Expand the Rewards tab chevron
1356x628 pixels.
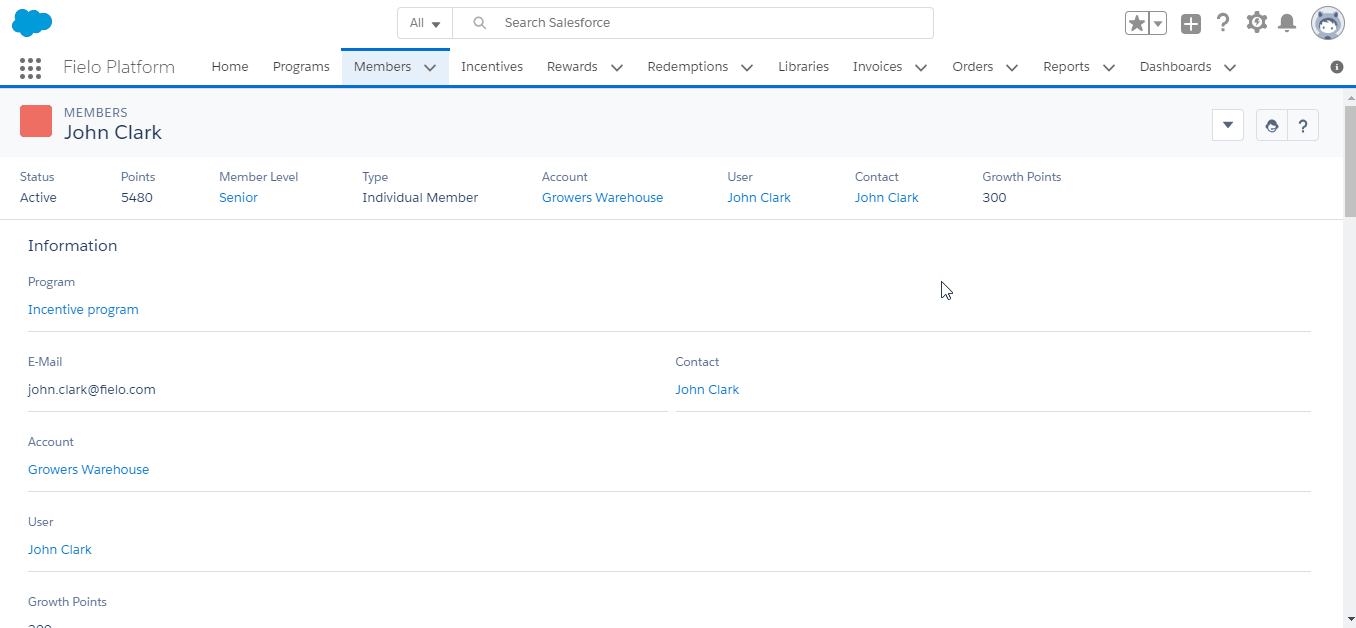(617, 67)
